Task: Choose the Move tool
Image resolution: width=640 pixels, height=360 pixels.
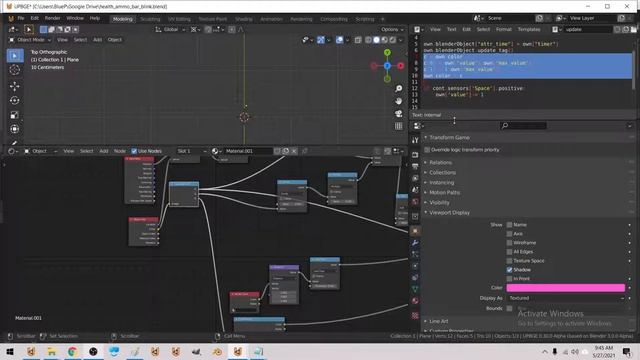Action: 15,86
